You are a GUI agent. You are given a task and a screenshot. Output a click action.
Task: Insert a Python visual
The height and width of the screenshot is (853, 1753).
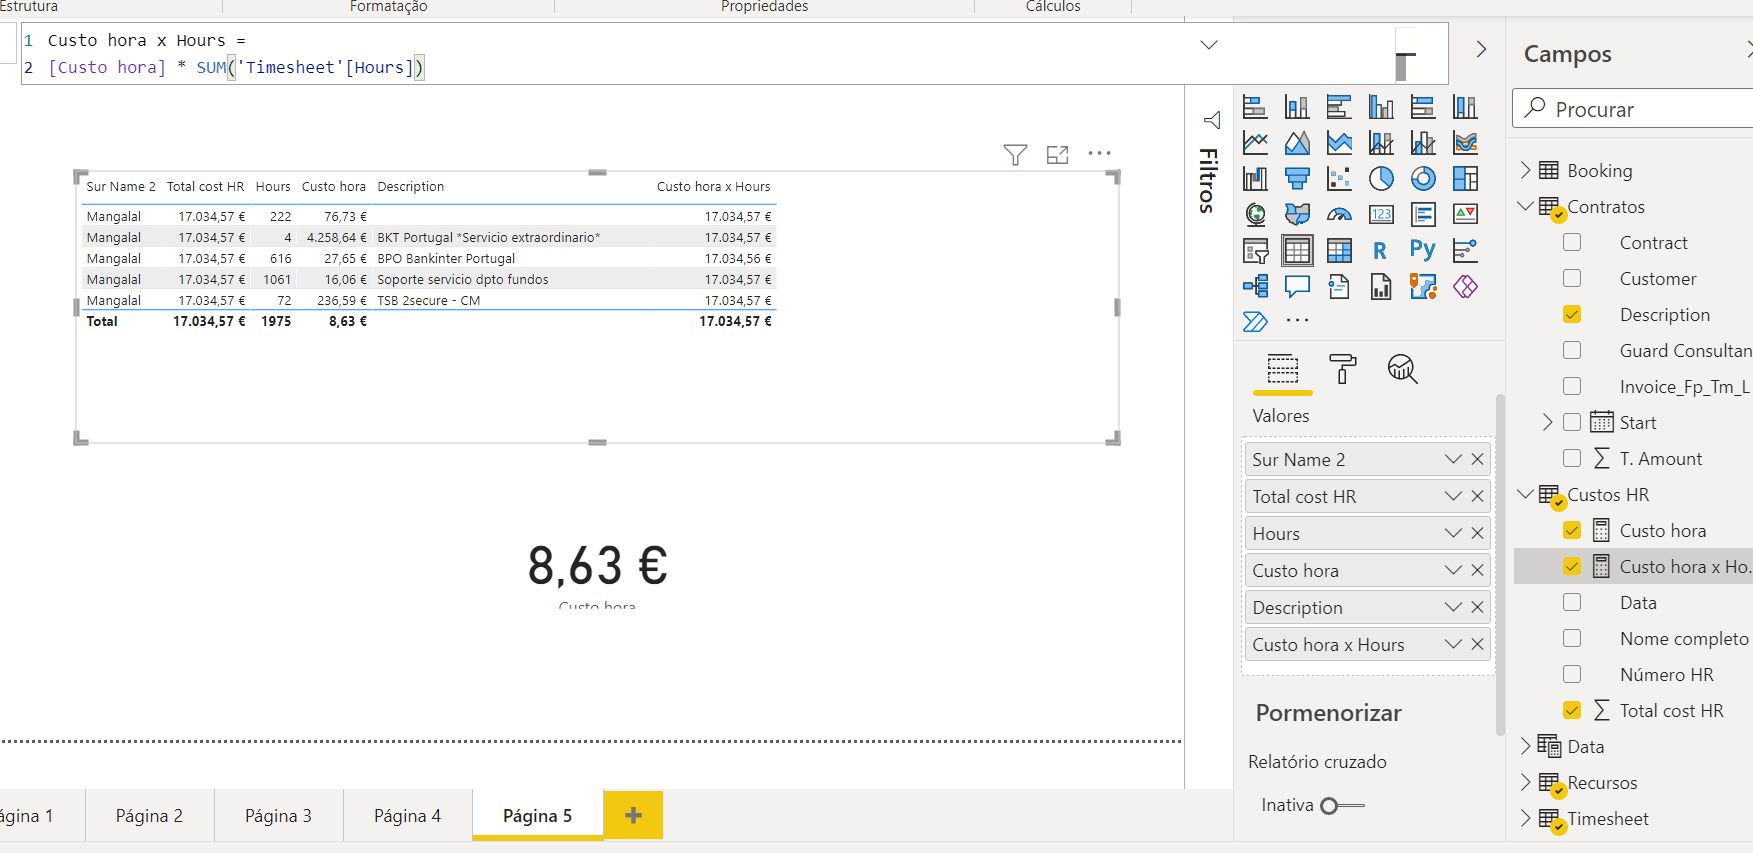(x=1423, y=251)
